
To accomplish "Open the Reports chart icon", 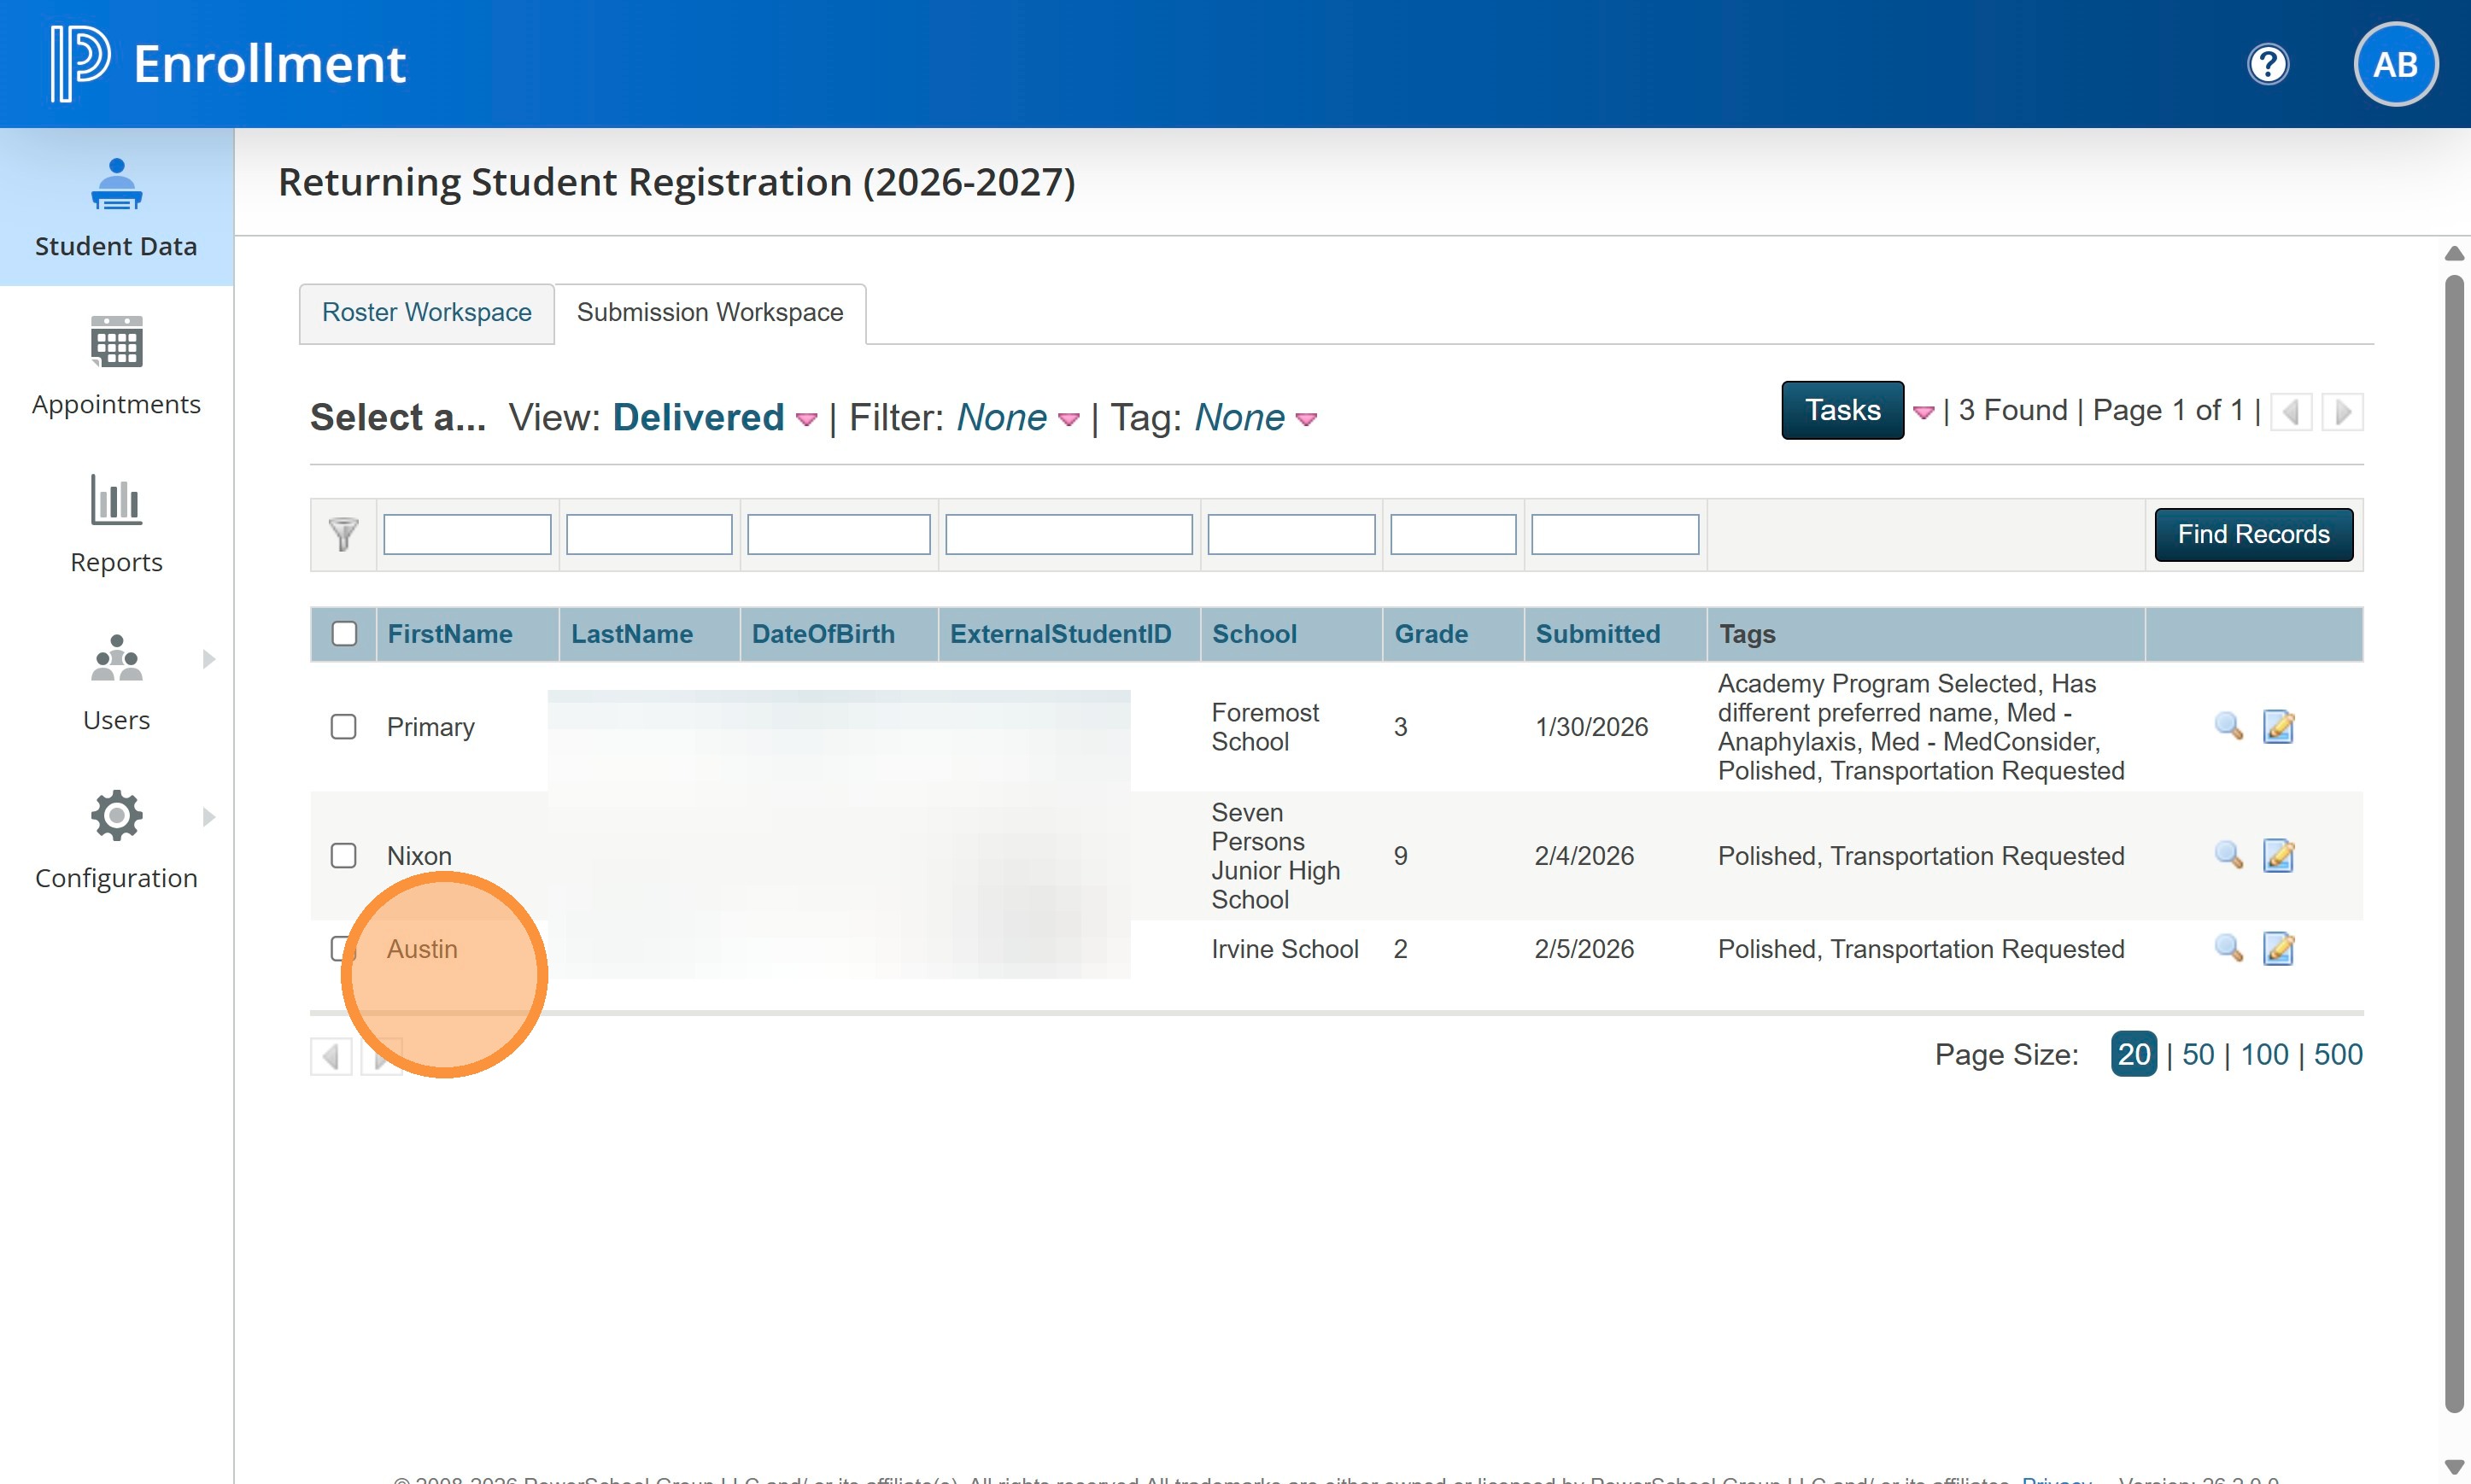I will (116, 500).
